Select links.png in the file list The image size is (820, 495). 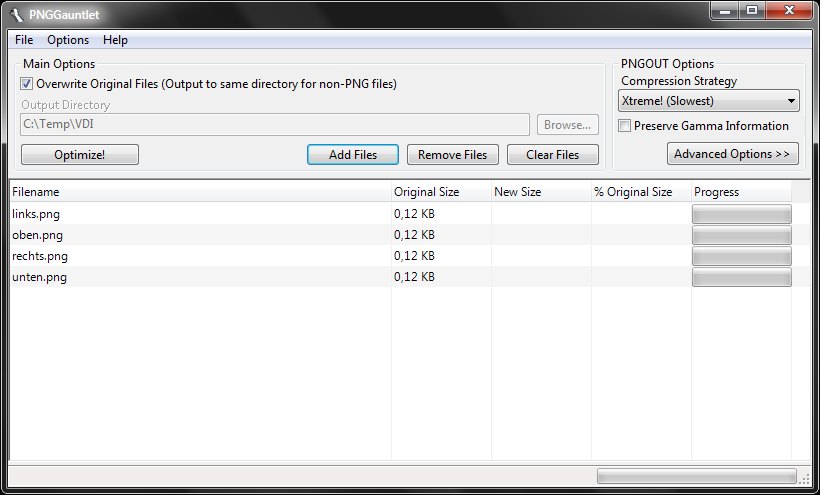click(37, 214)
